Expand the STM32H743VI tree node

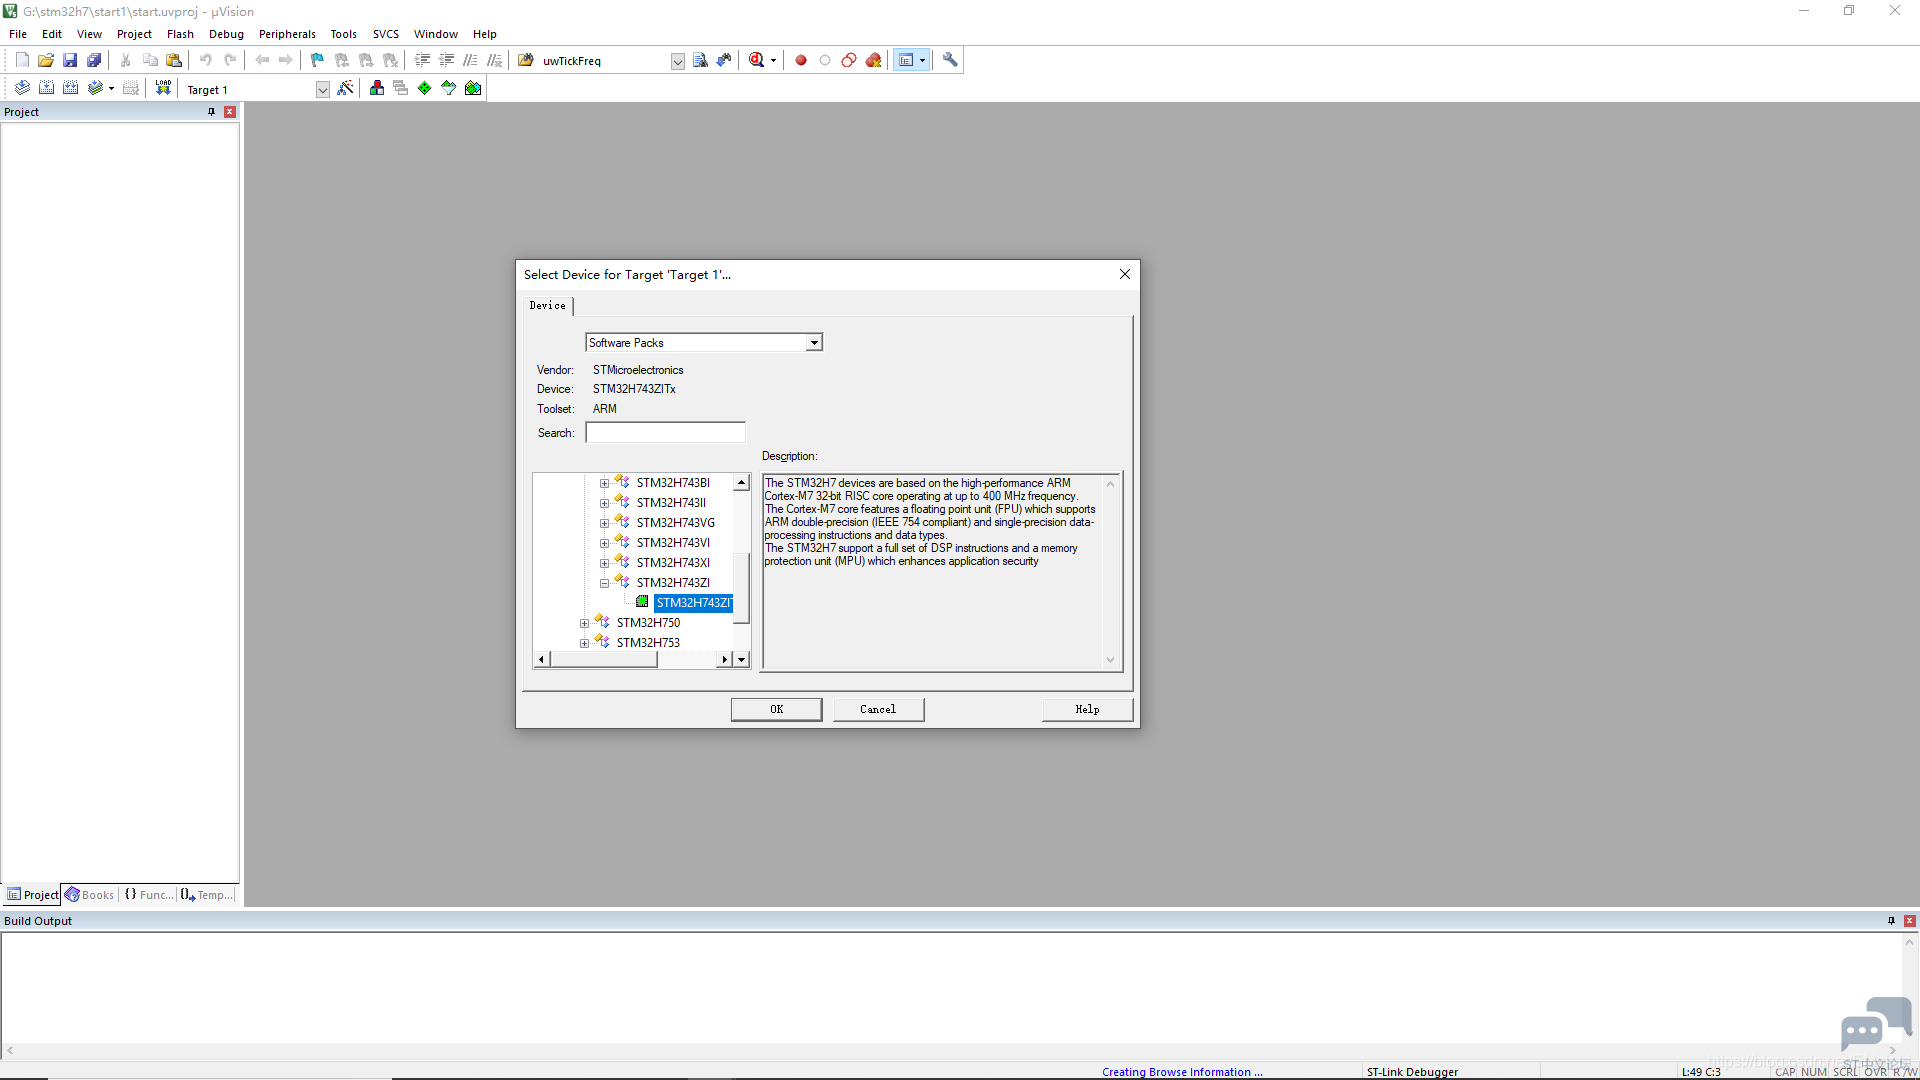604,544
